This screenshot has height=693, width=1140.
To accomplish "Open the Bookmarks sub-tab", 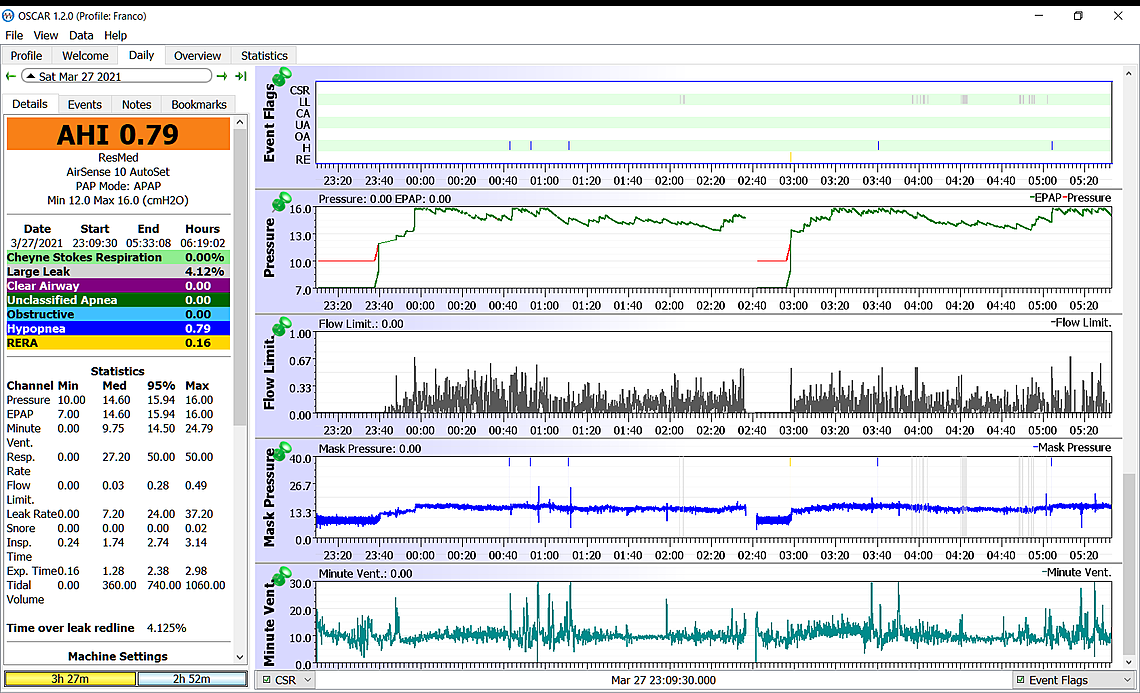I will click(198, 105).
